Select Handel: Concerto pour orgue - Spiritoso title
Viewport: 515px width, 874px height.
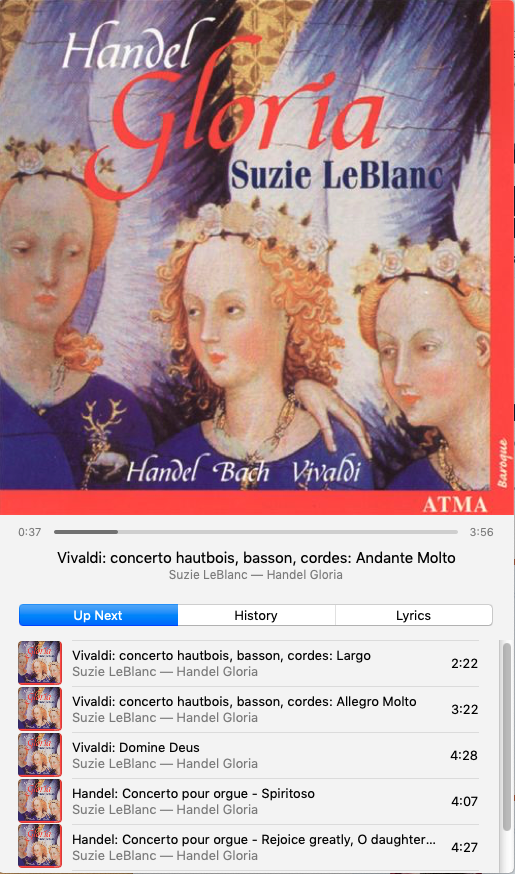click(193, 793)
